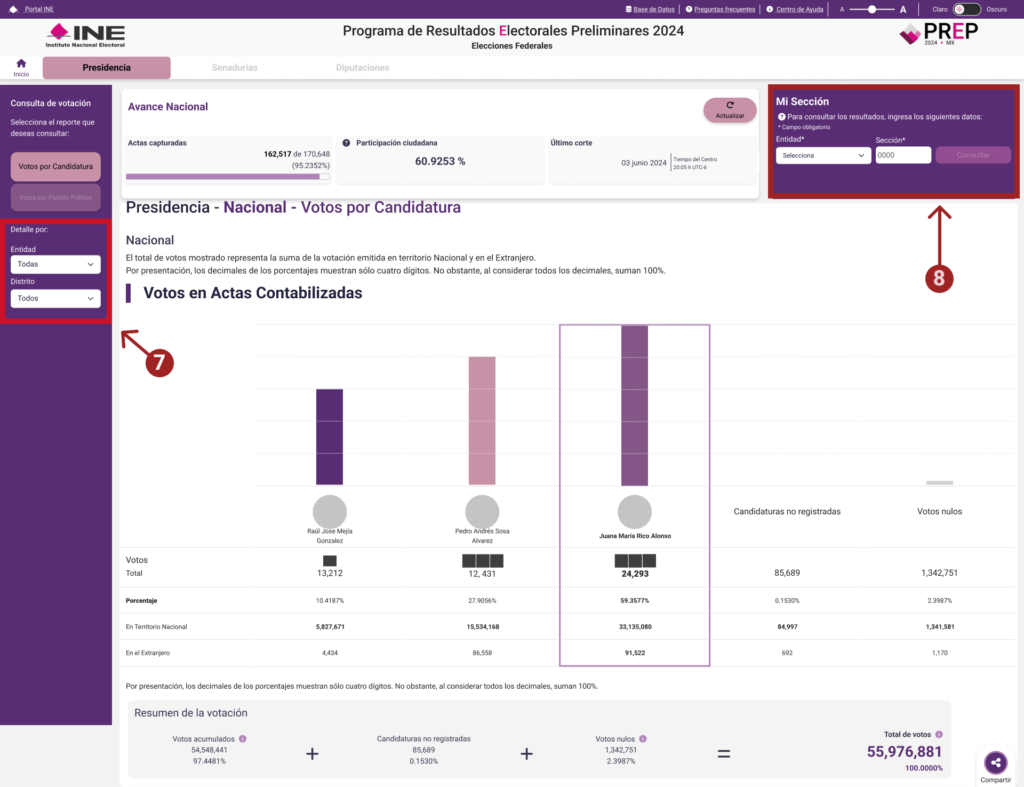The height and width of the screenshot is (787, 1024).
Task: Click Juana María Rico Alonso's avatar
Action: (635, 511)
